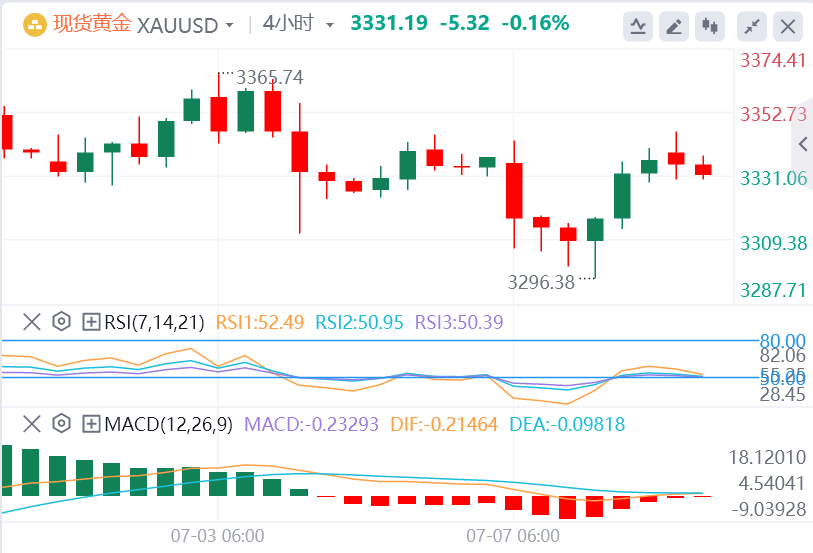Screen dimensions: 813x553
Task: Click the 07-03 06:00 time axis label
Action: click(x=217, y=535)
